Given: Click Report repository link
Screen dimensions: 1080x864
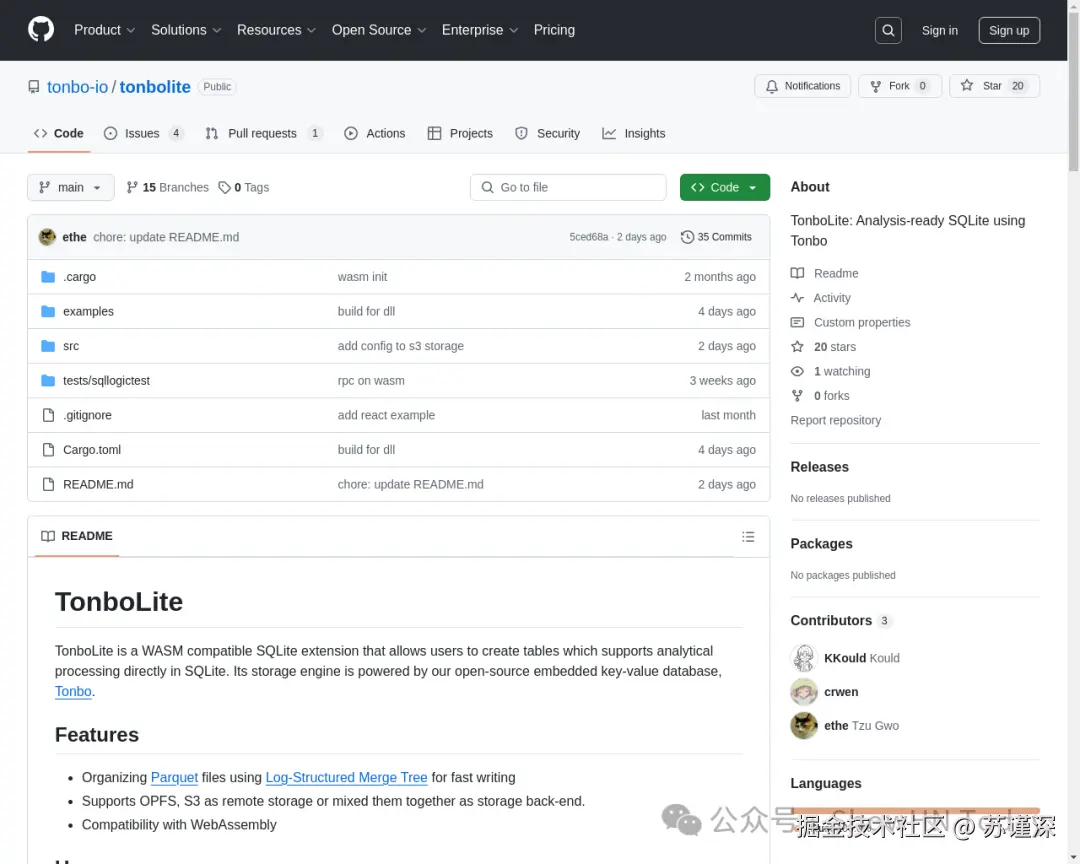Looking at the screenshot, I should (x=835, y=420).
